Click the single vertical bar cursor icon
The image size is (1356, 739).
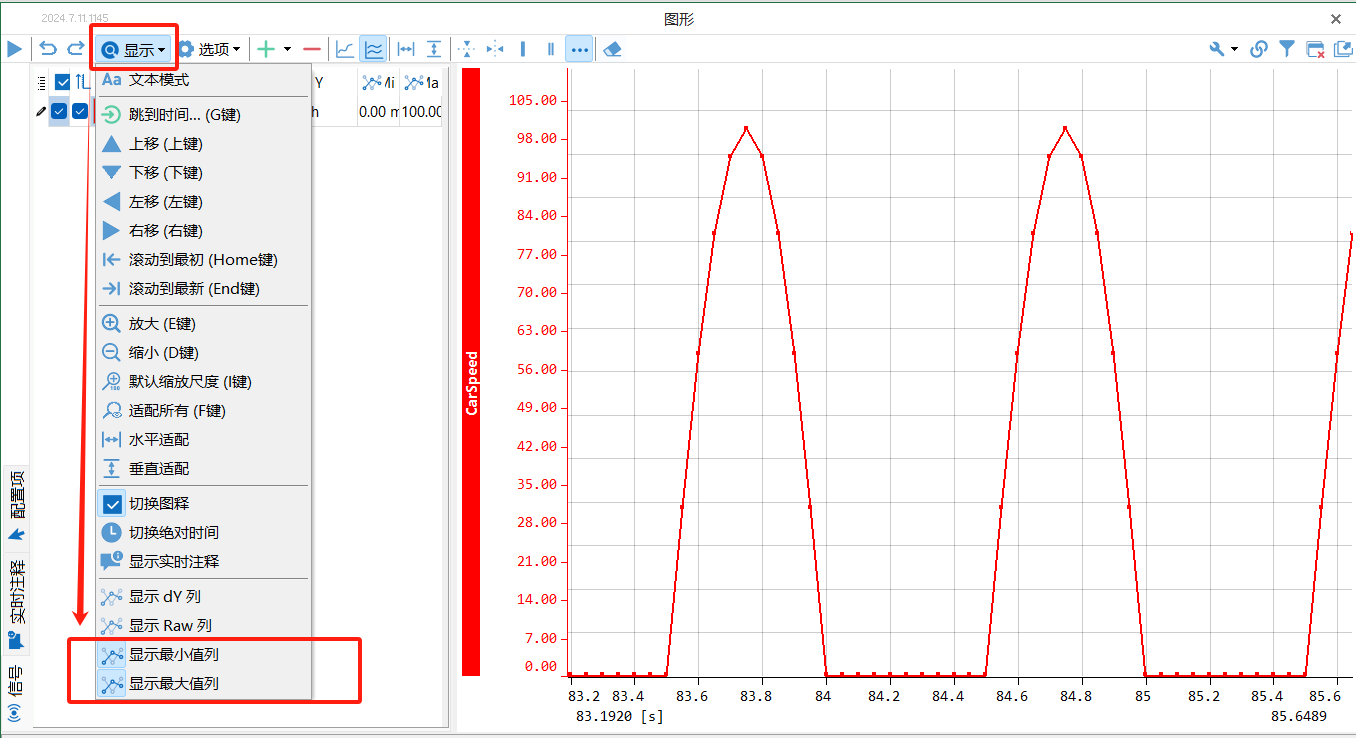click(x=522, y=49)
